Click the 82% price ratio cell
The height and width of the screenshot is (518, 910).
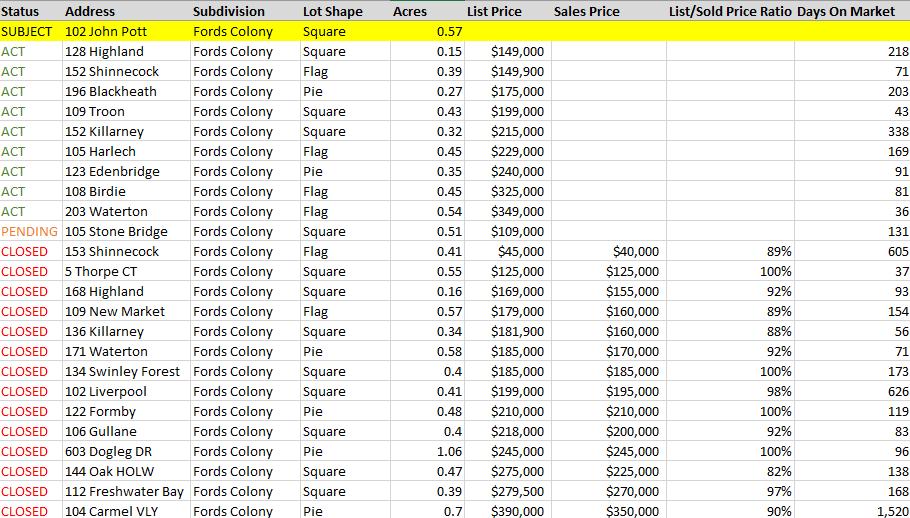[x=731, y=472]
